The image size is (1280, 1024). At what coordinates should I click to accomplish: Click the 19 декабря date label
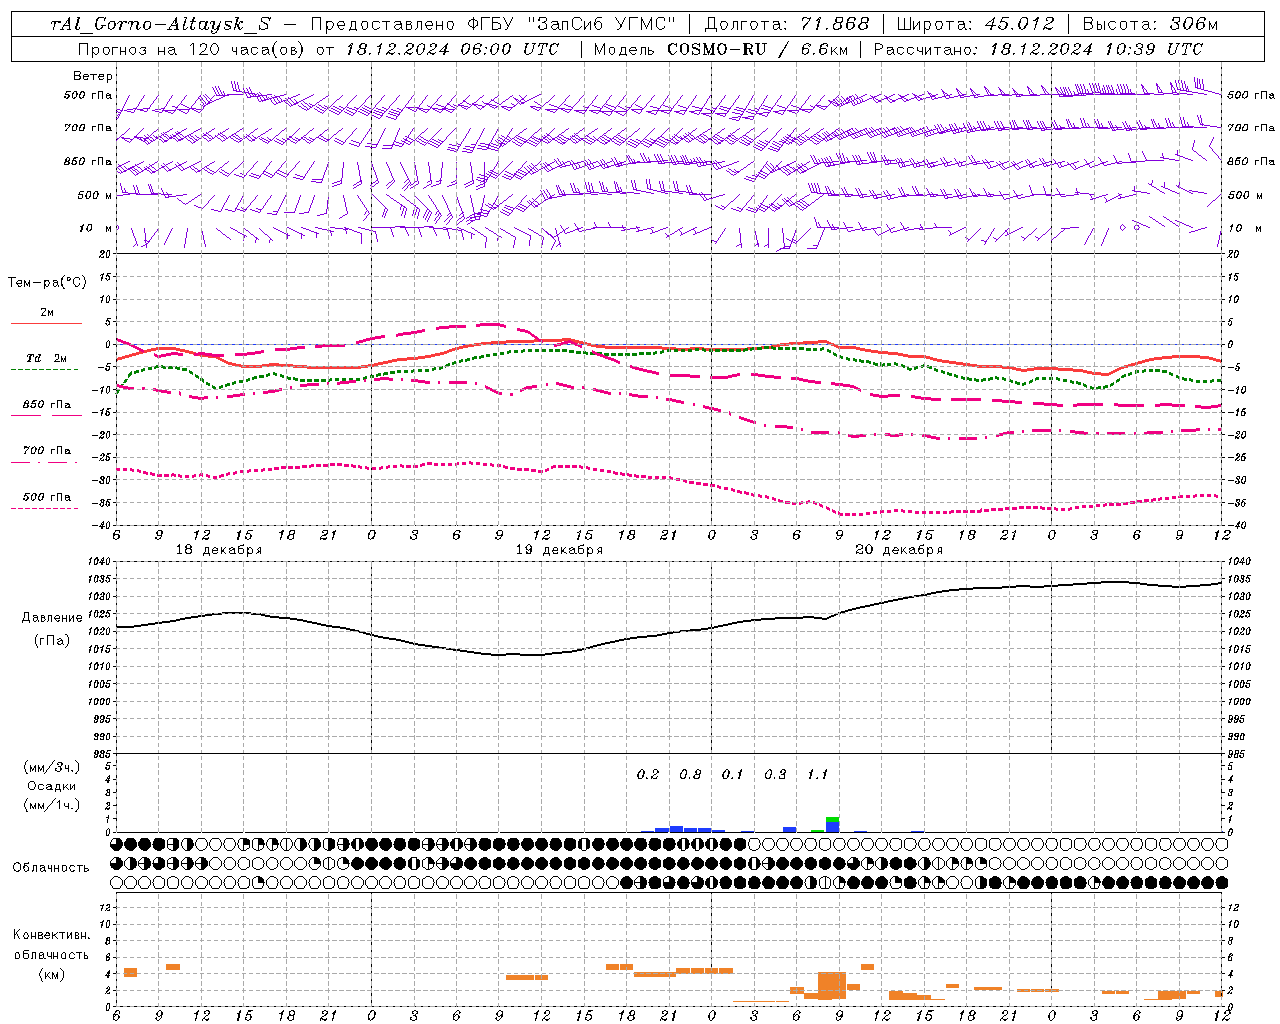pyautogui.click(x=559, y=550)
